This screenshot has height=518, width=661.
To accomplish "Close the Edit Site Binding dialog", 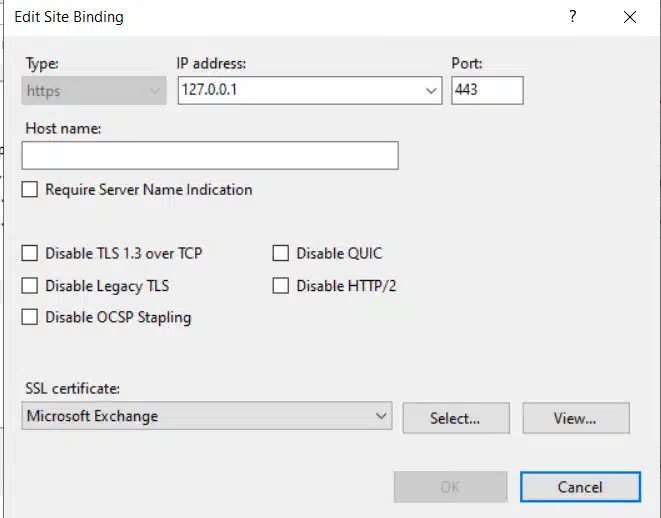I will click(x=629, y=17).
